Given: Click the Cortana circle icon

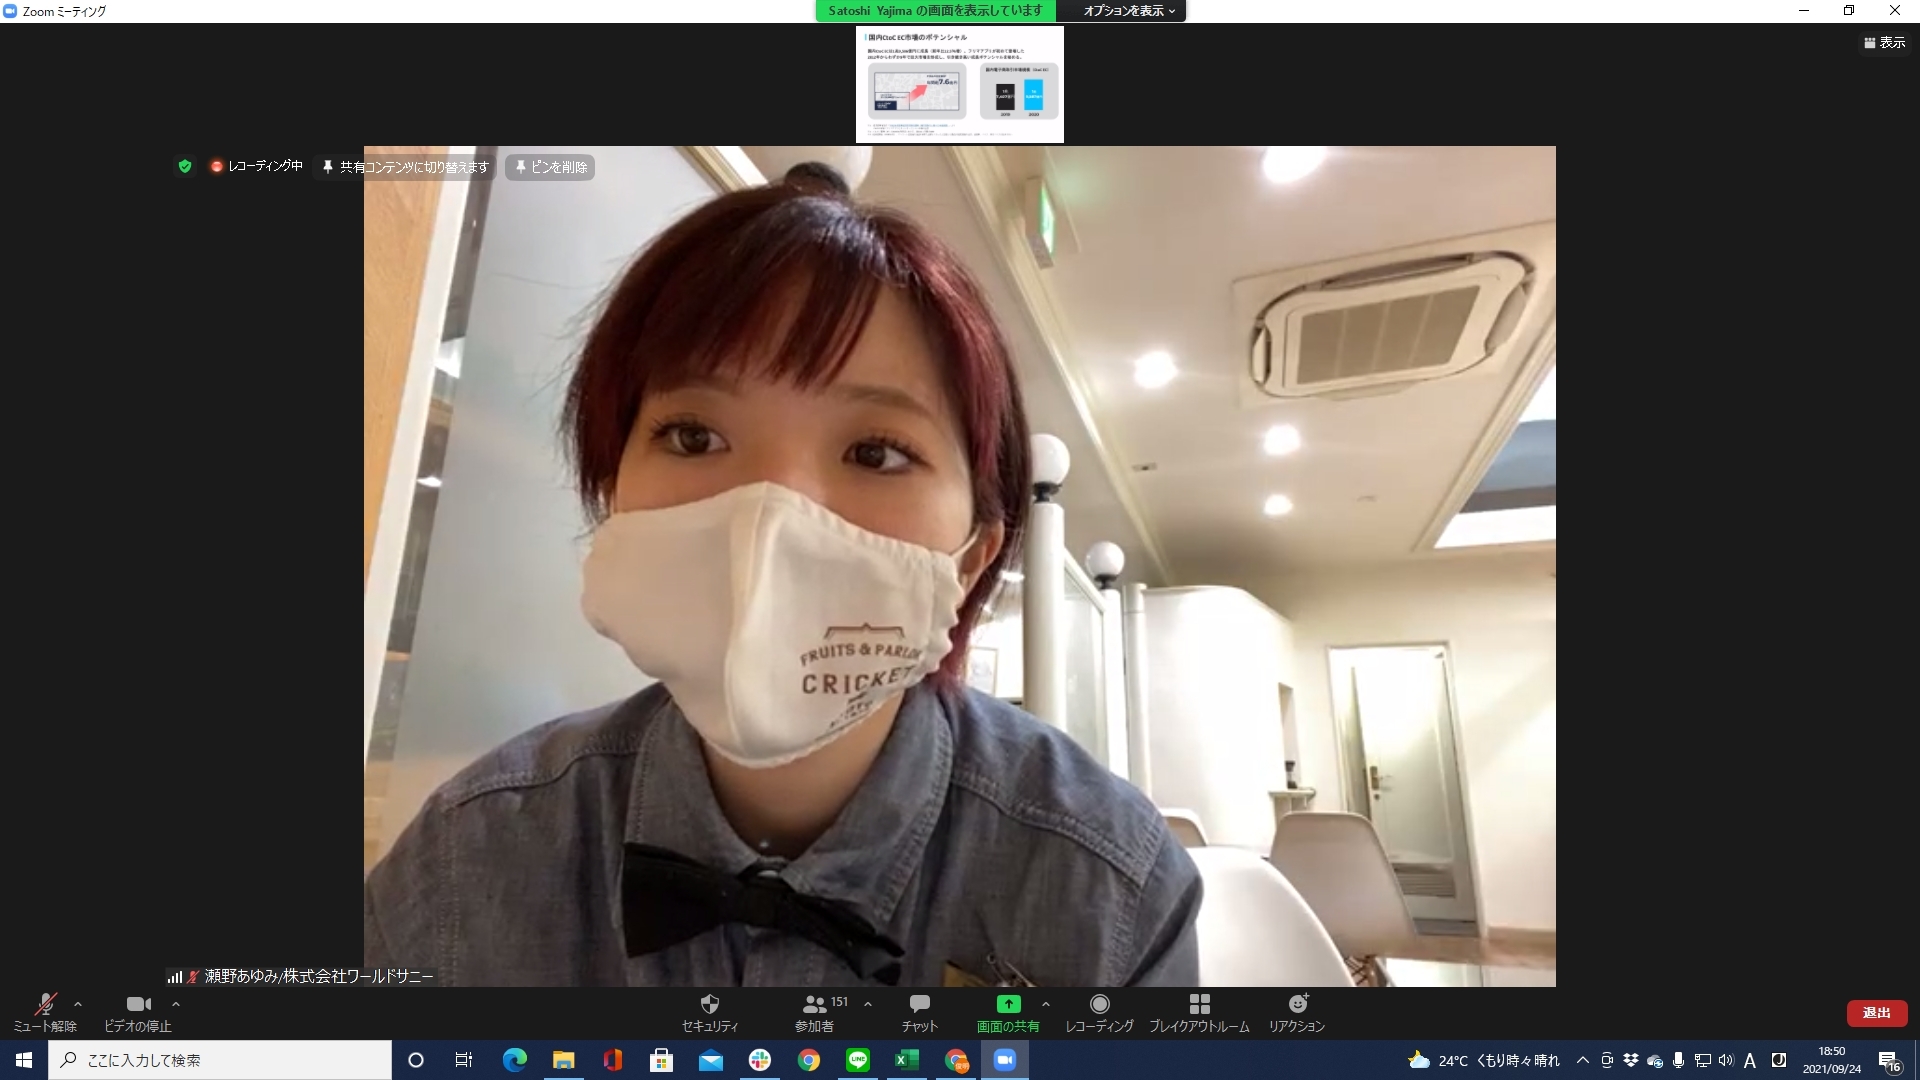Looking at the screenshot, I should tap(416, 1060).
